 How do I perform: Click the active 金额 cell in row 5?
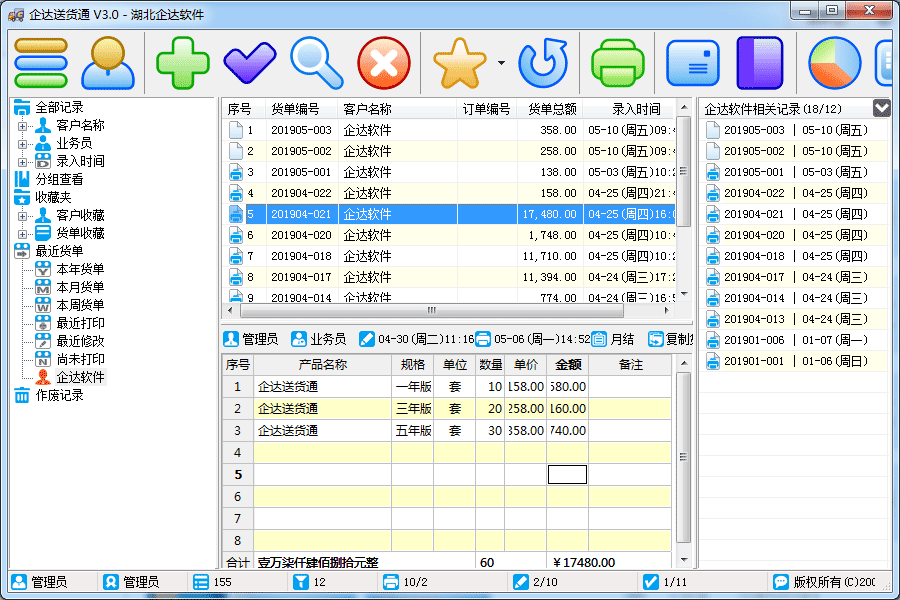pos(567,475)
